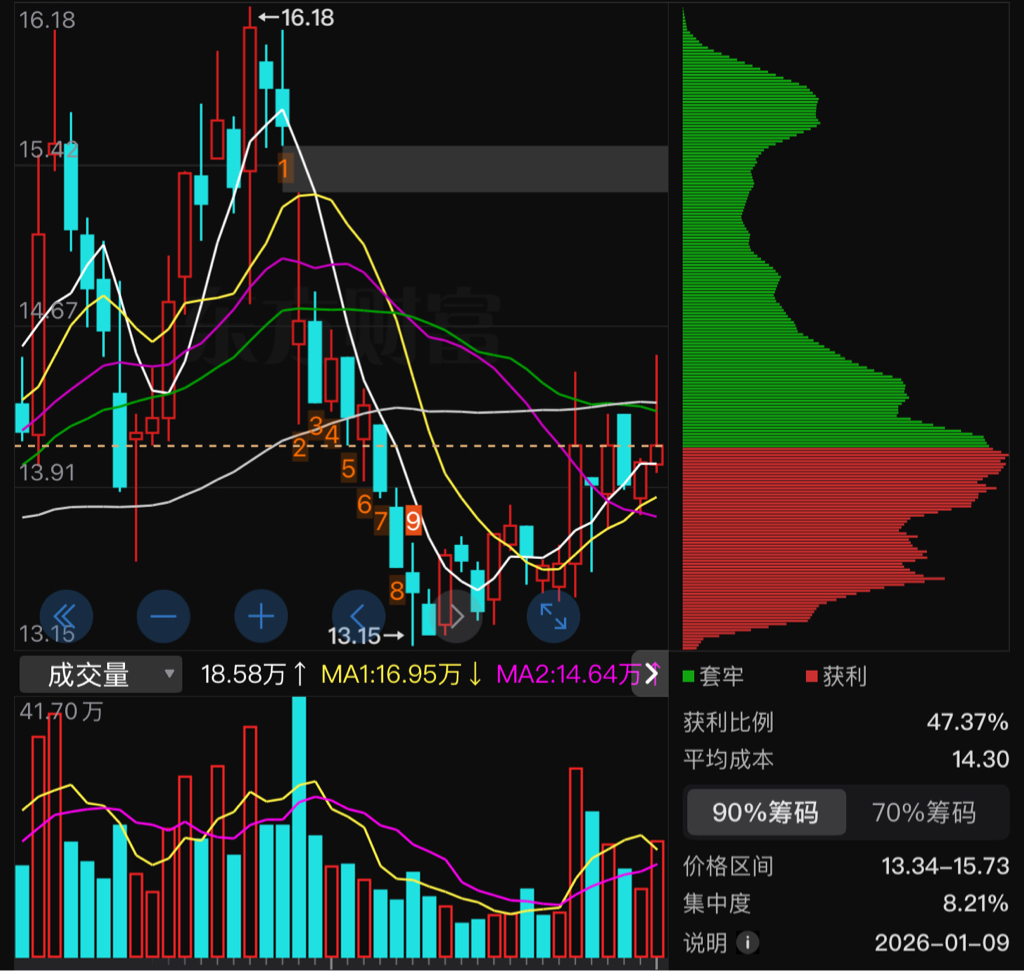
Task: Click the 说明 label
Action: [705, 942]
